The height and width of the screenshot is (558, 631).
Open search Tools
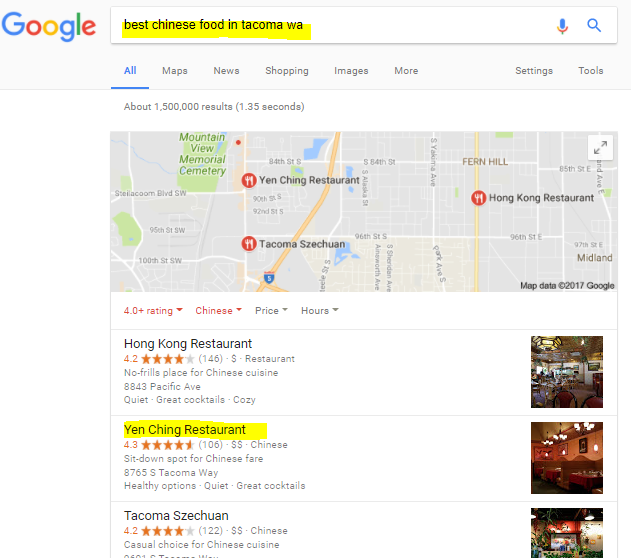[590, 71]
